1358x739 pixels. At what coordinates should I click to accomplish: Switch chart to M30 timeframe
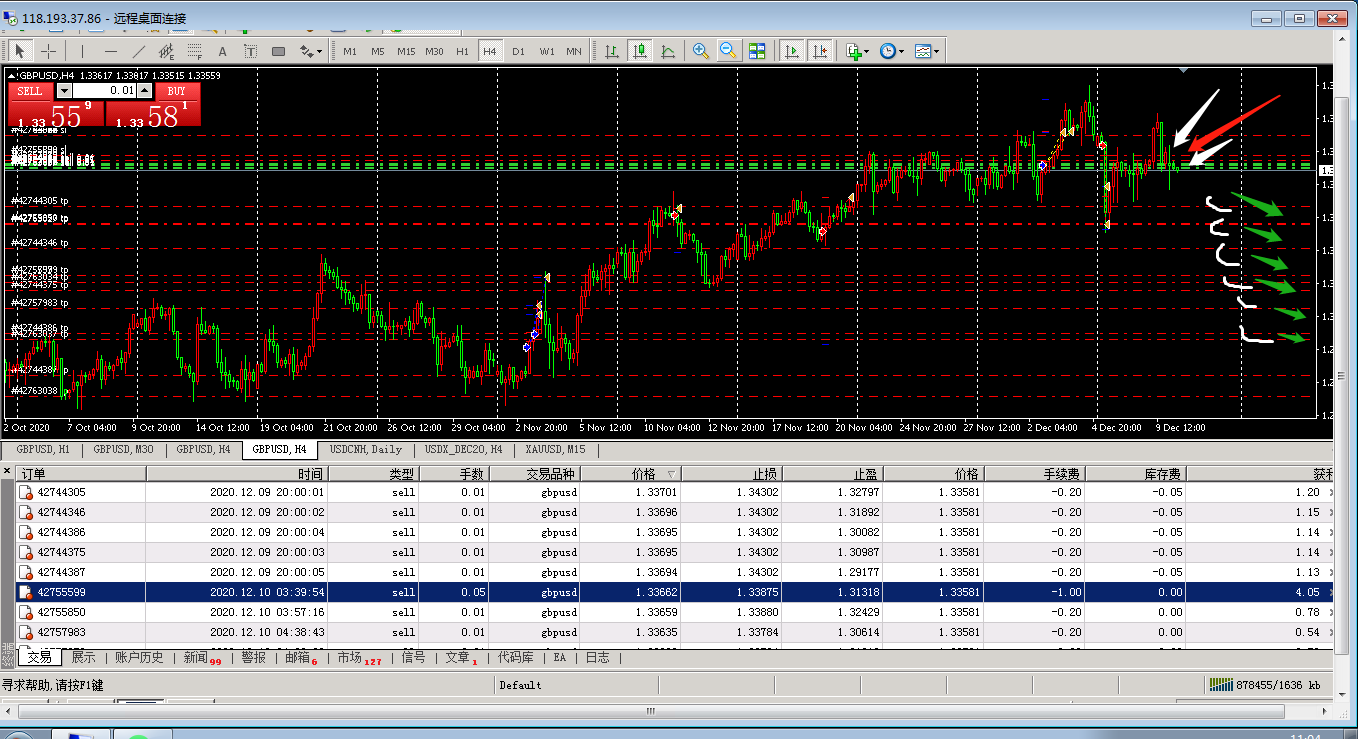(434, 51)
